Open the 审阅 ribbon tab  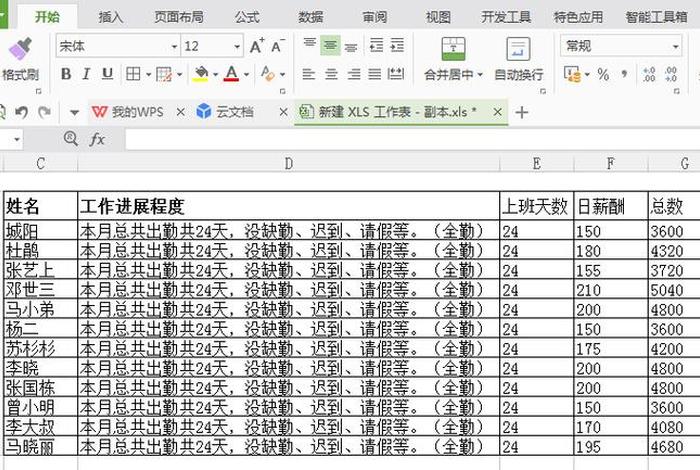tap(375, 17)
